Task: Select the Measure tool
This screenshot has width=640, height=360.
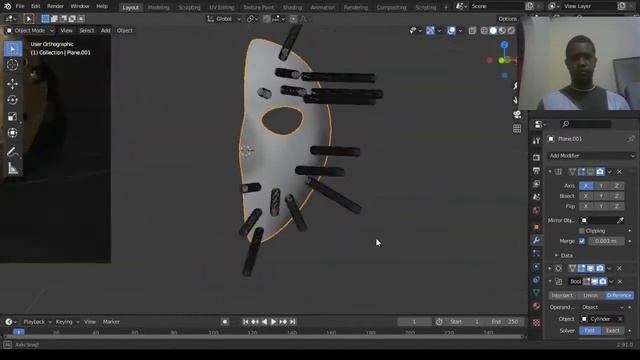Action: click(13, 168)
